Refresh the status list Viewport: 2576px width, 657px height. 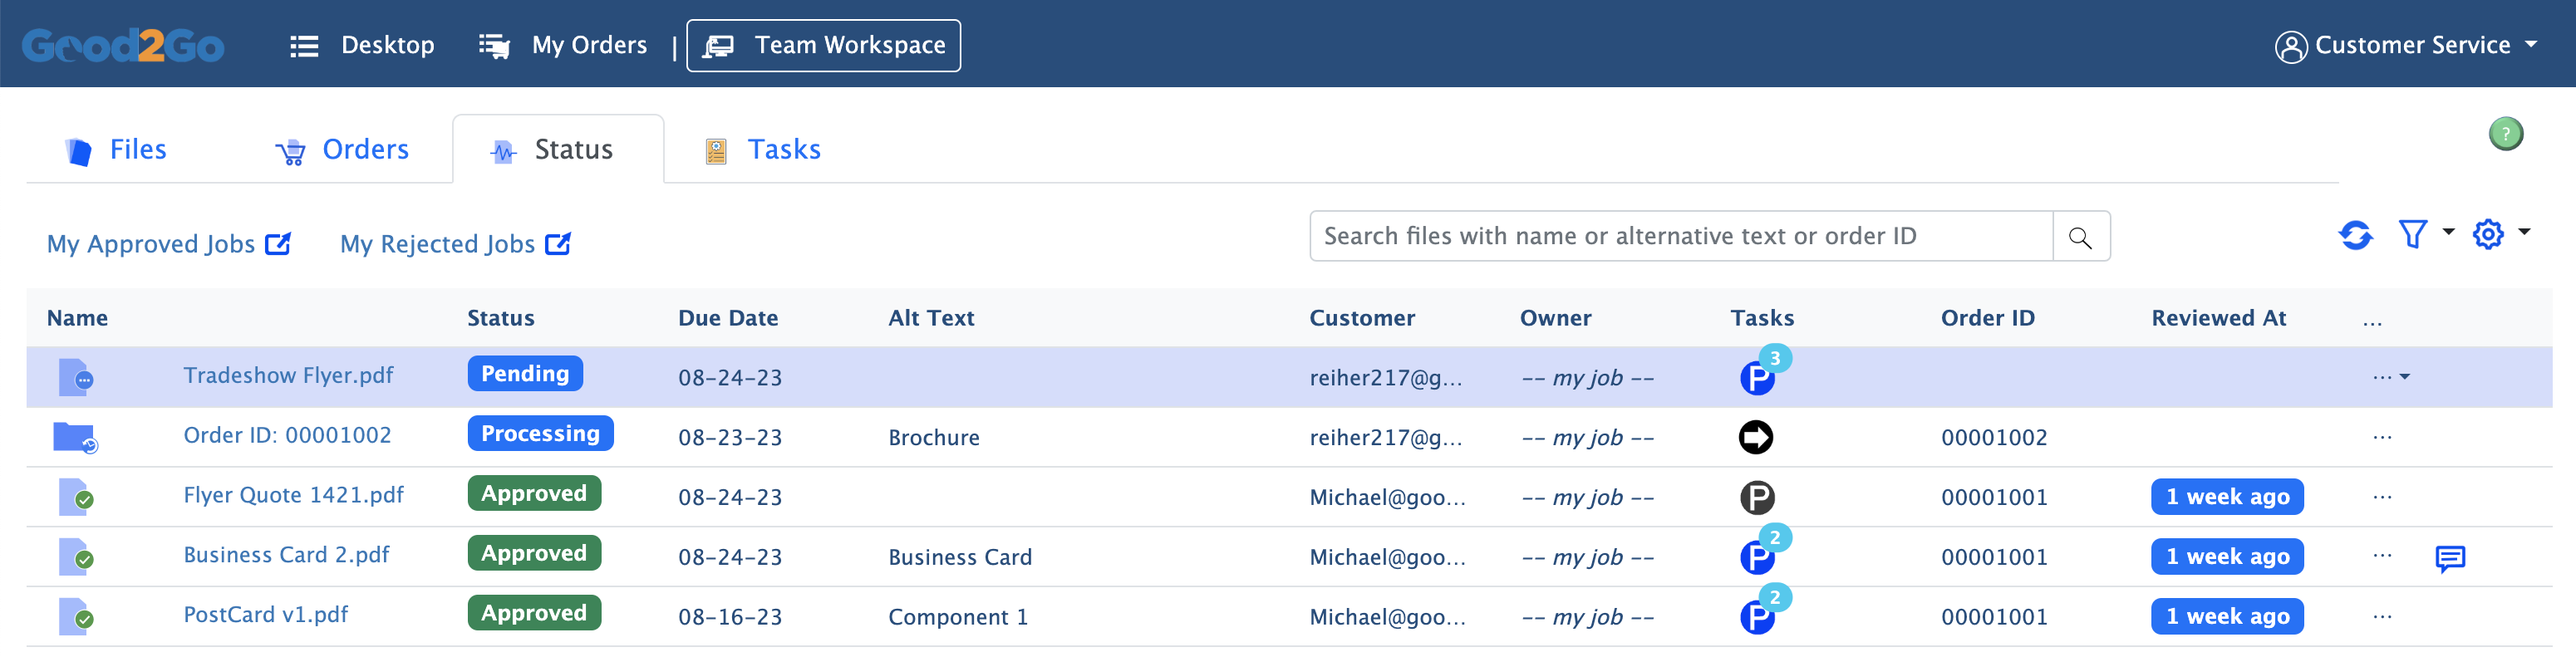2355,235
